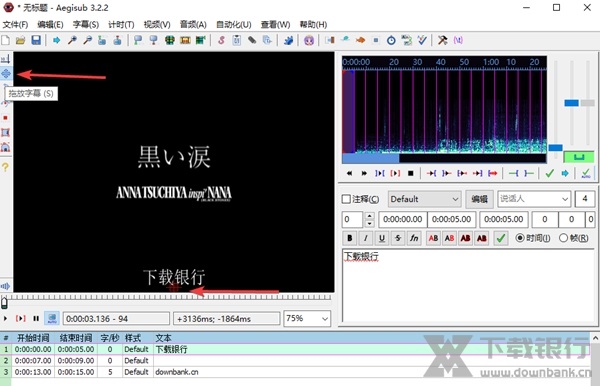Open the Shift Times clock icon

tap(391, 40)
